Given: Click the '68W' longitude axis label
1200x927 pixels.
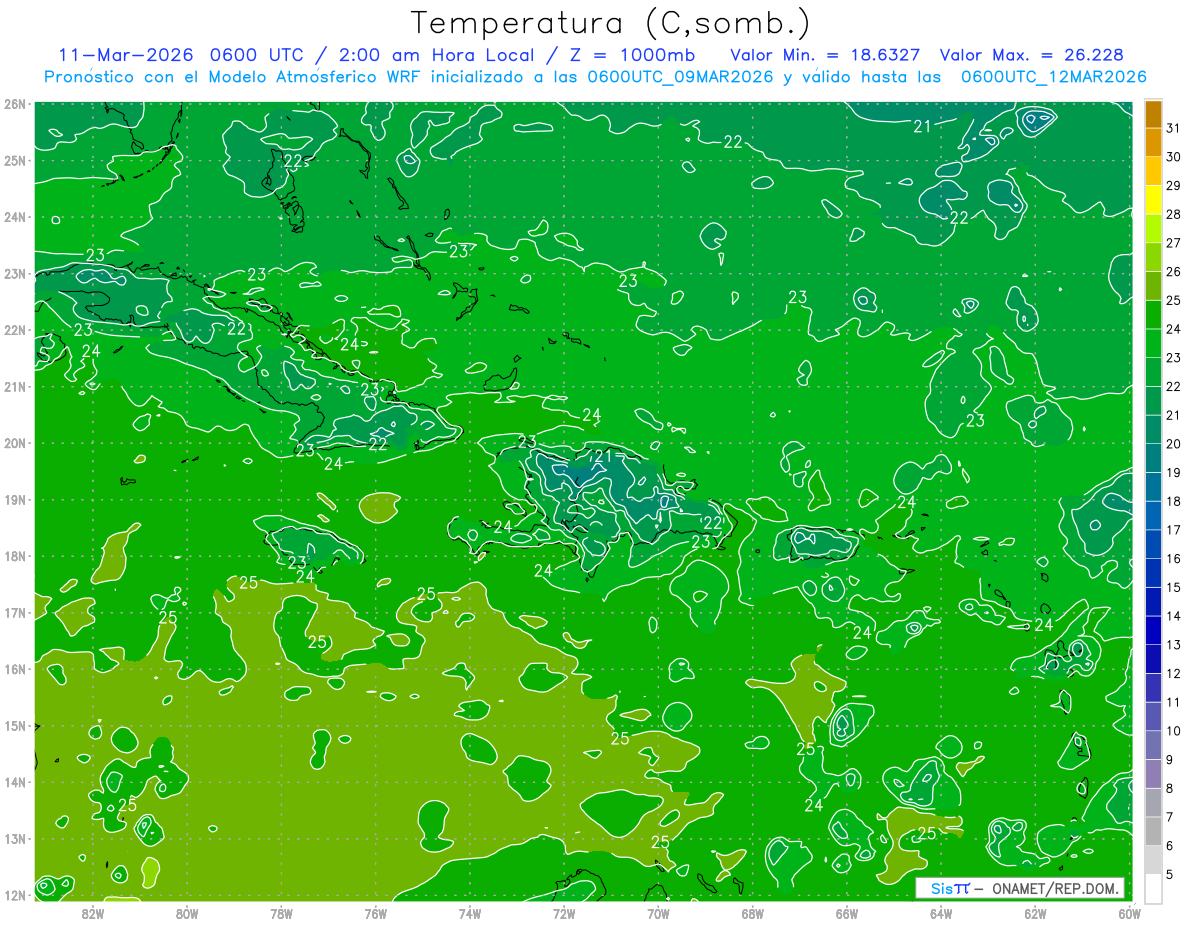Looking at the screenshot, I should click(x=752, y=913).
